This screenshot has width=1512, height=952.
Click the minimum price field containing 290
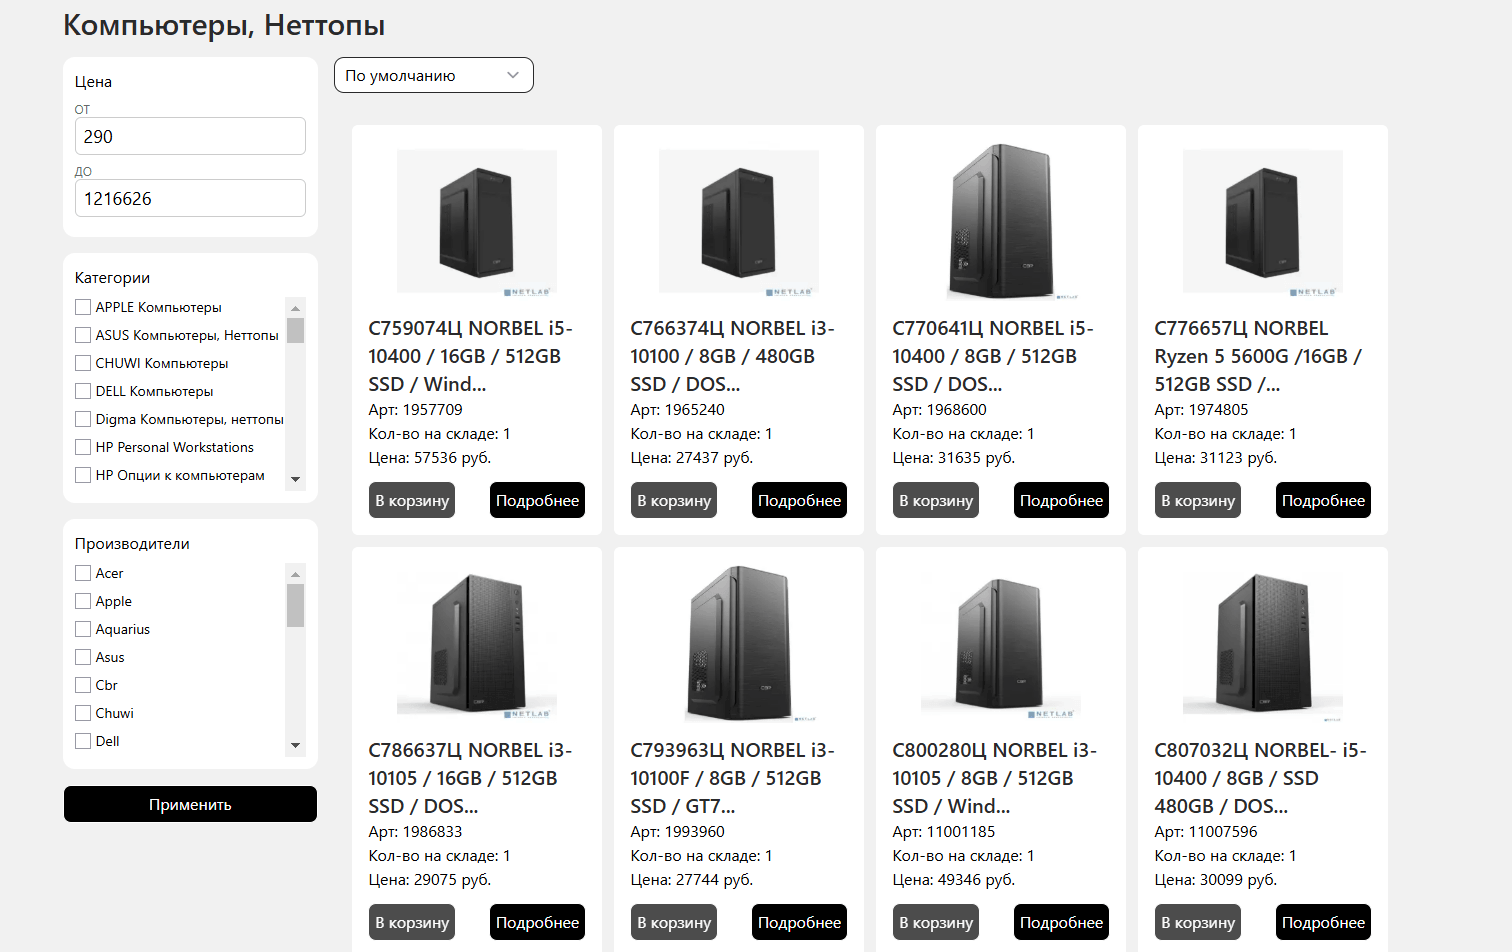click(190, 136)
